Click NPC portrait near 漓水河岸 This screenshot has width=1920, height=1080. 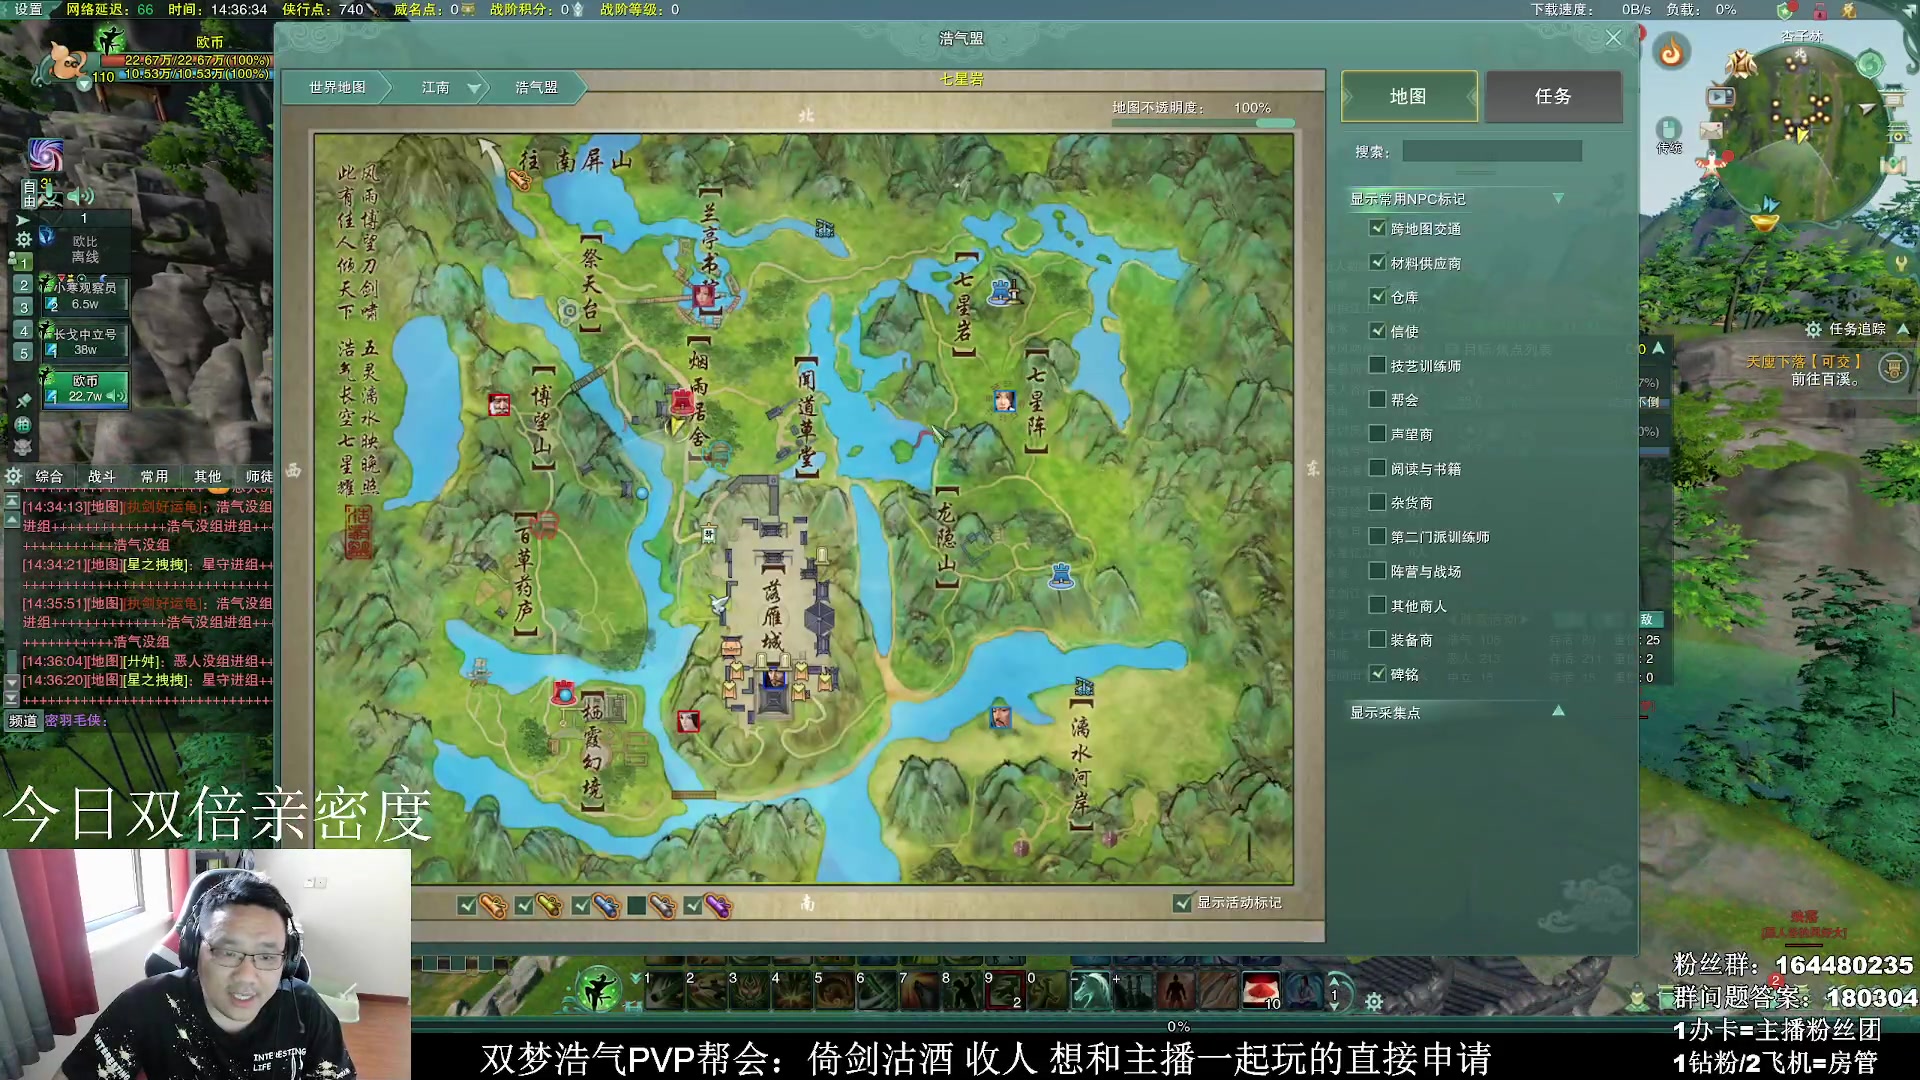point(1000,716)
